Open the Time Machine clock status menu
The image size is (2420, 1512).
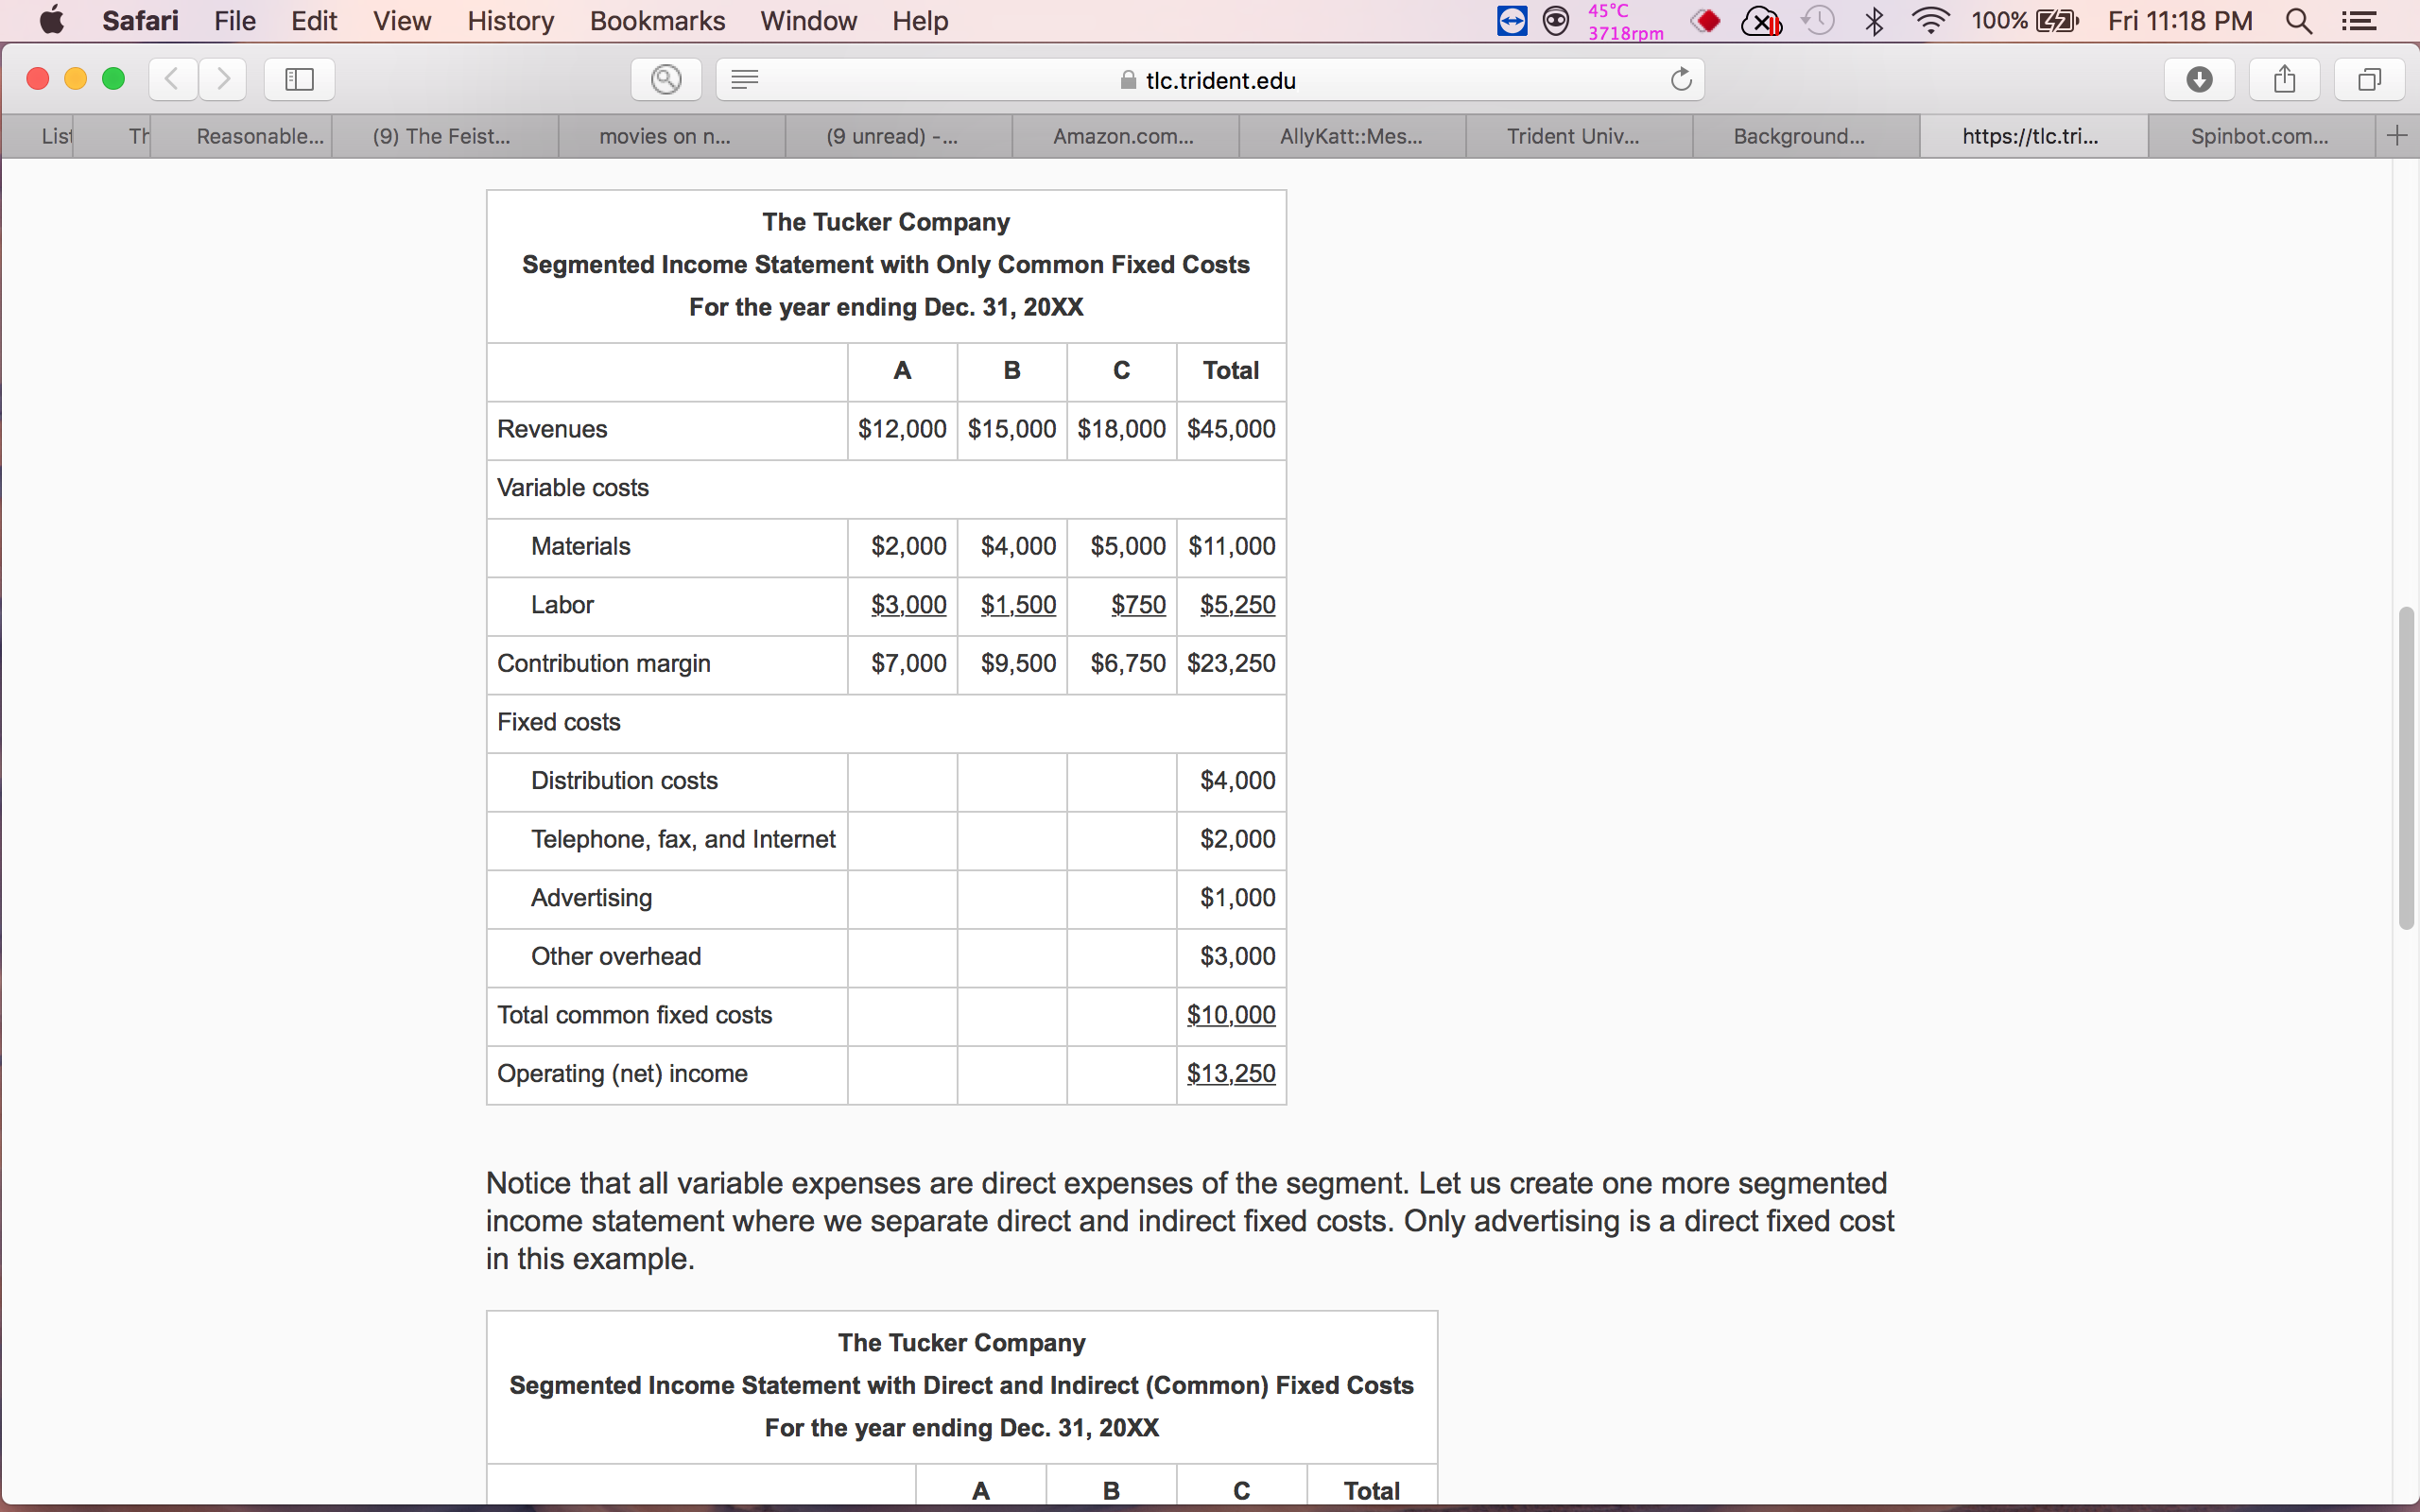coord(1817,21)
